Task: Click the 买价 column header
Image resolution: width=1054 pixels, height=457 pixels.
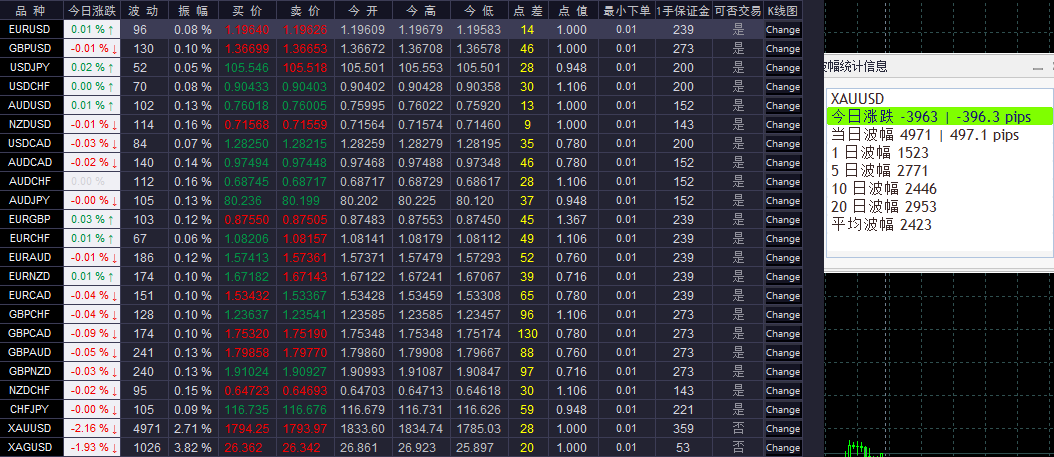Action: 247,10
